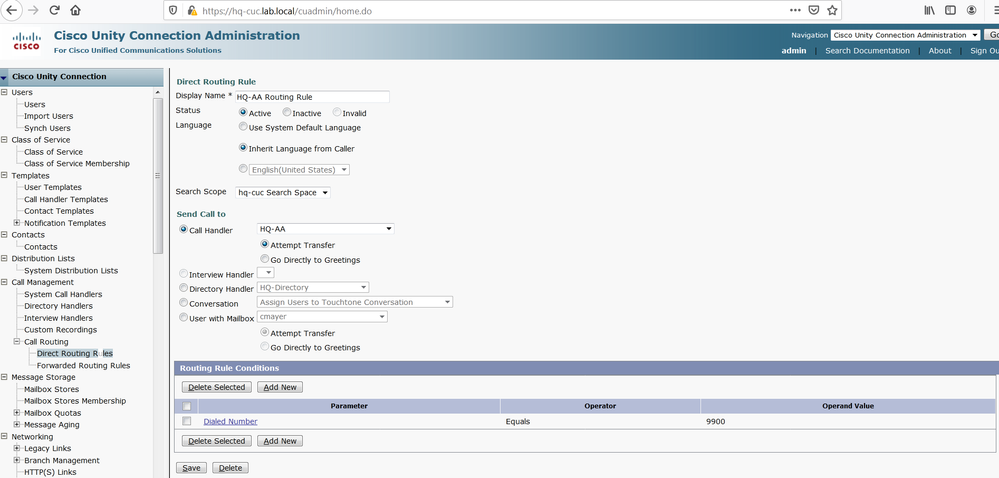
Task: Open the Search Scope dropdown
Action: tap(283, 192)
